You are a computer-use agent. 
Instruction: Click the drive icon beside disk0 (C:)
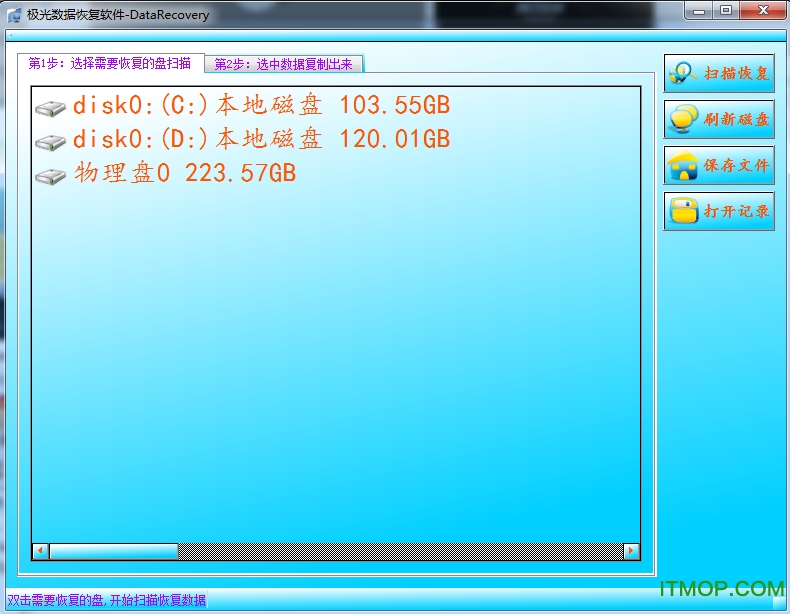click(x=50, y=108)
